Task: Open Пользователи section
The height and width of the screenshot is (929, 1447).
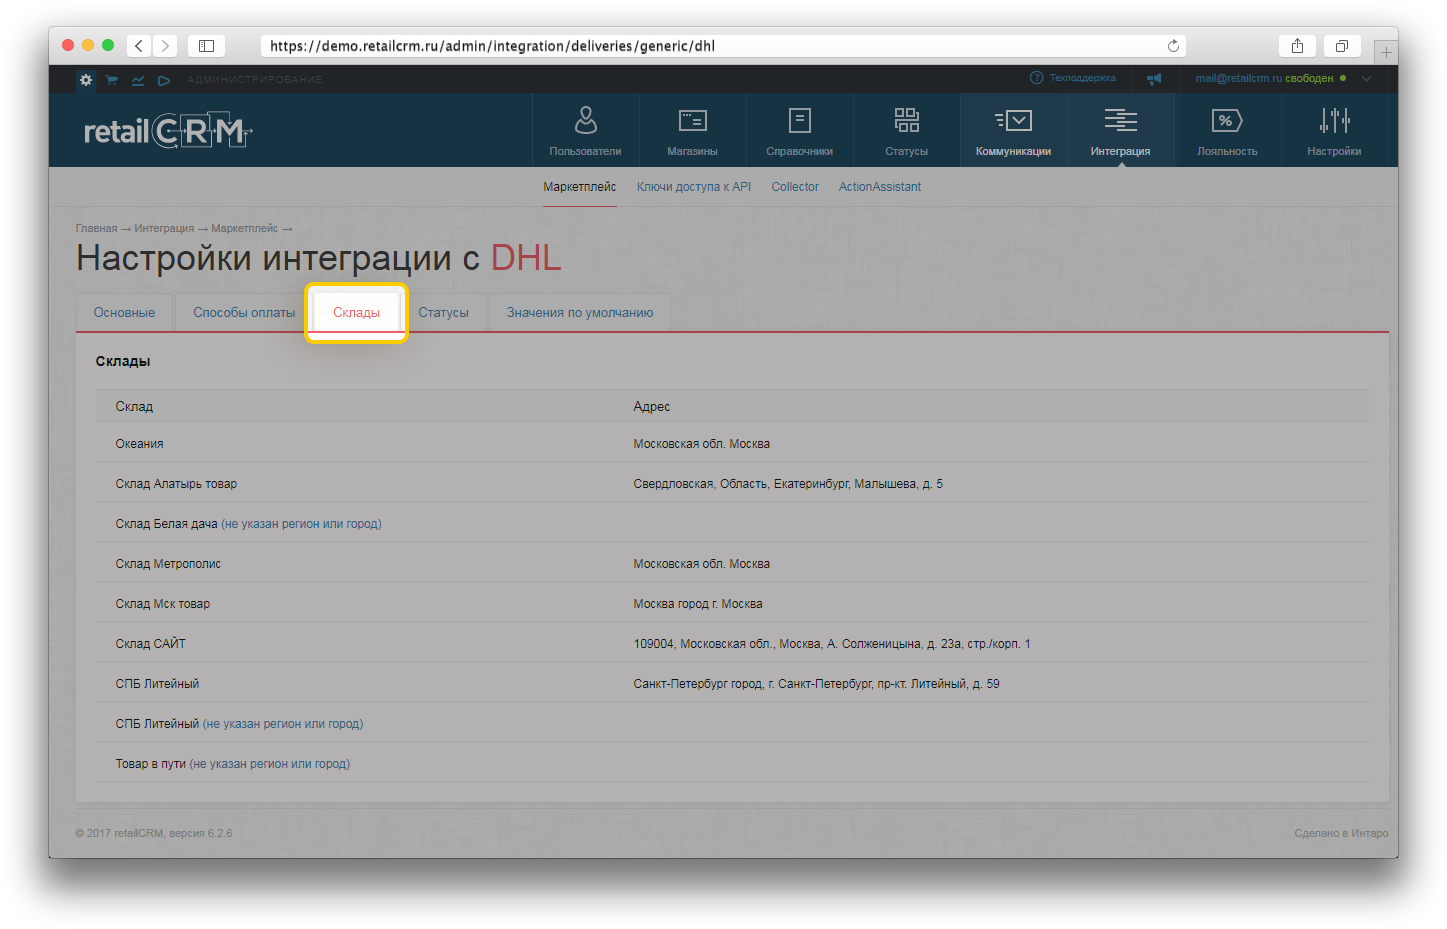Action: tap(585, 131)
